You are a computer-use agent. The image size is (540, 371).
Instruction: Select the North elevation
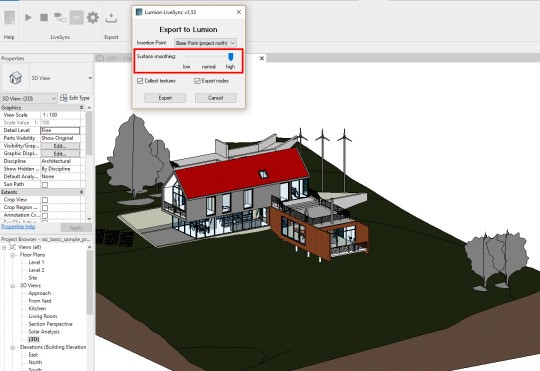35,362
